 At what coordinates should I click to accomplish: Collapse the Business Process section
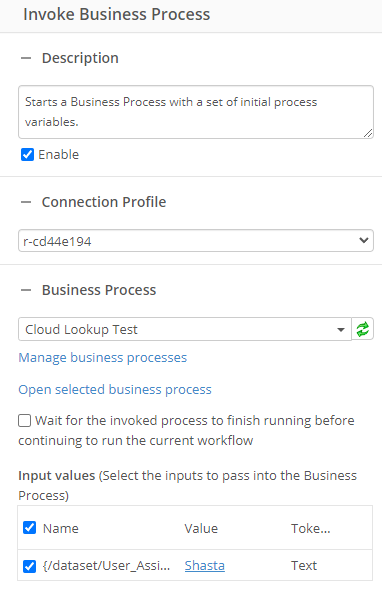click(26, 290)
